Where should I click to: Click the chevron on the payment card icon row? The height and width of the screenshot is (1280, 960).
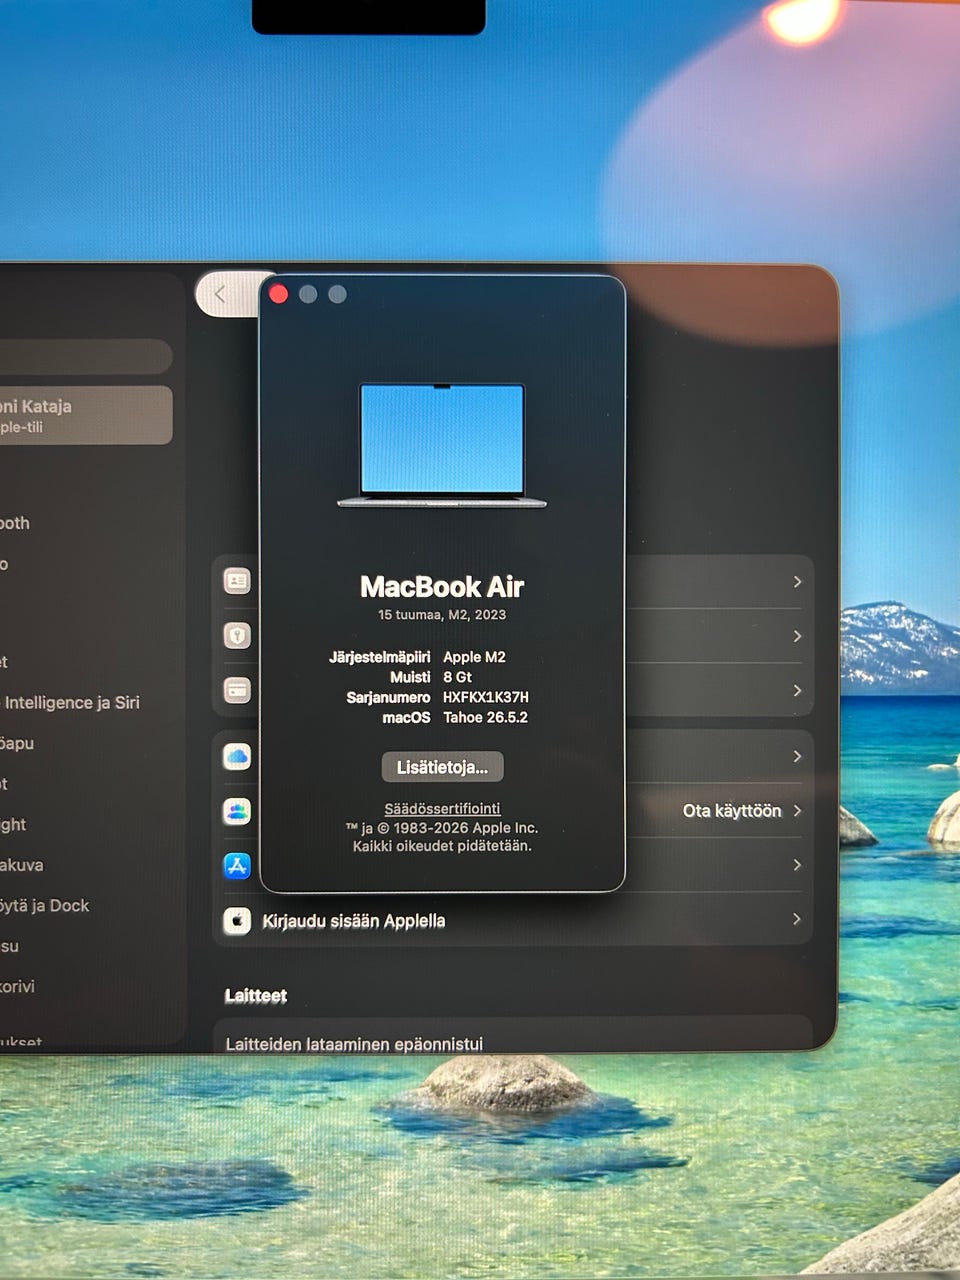pyautogui.click(x=797, y=690)
